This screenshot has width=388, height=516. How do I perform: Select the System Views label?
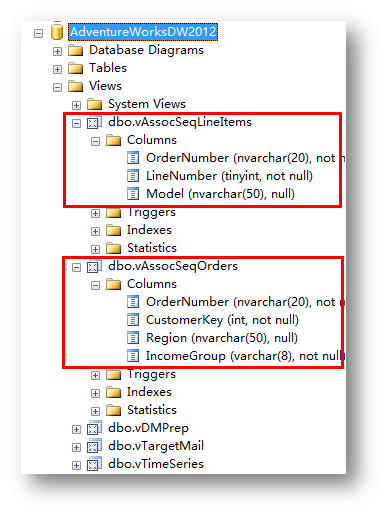[147, 104]
